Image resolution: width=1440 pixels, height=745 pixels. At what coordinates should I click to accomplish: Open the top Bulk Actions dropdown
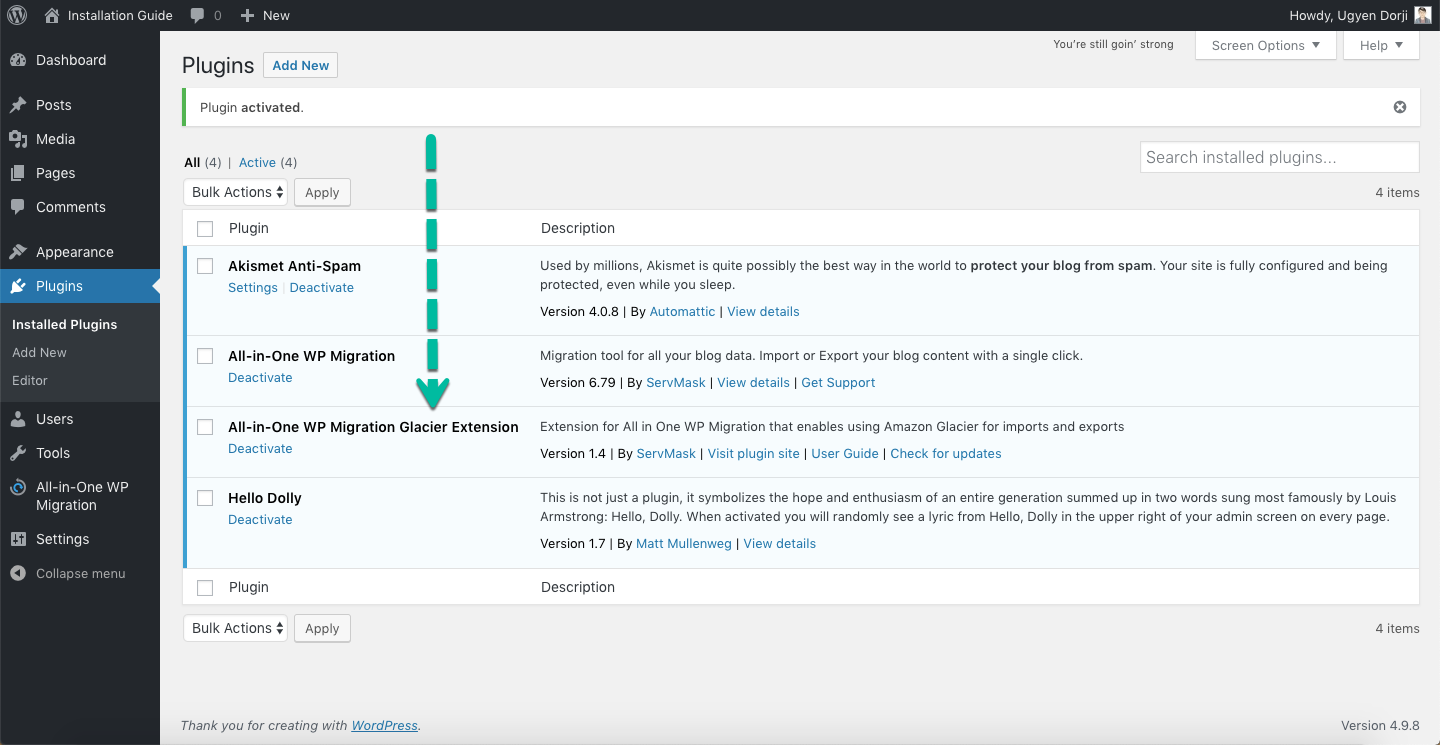(x=235, y=192)
